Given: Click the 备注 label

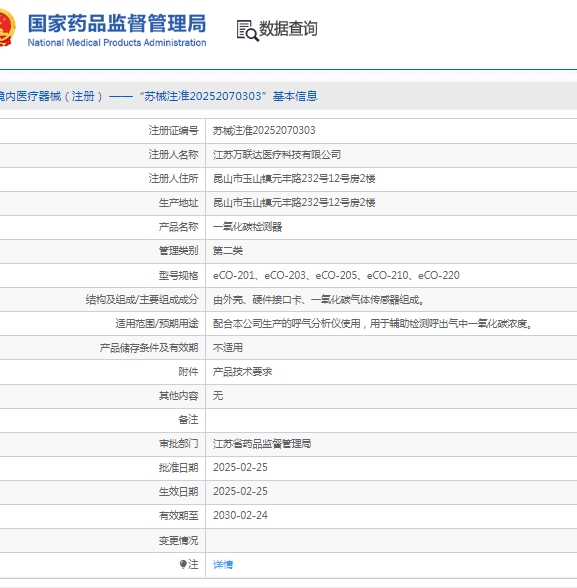Looking at the screenshot, I should click(x=188, y=420).
